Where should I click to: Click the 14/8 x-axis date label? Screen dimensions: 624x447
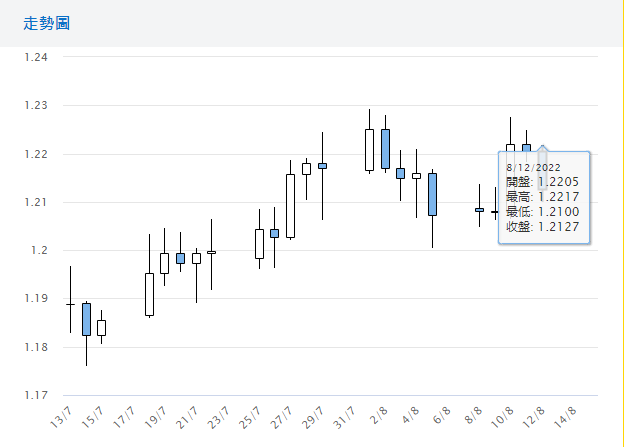[x=564, y=414]
